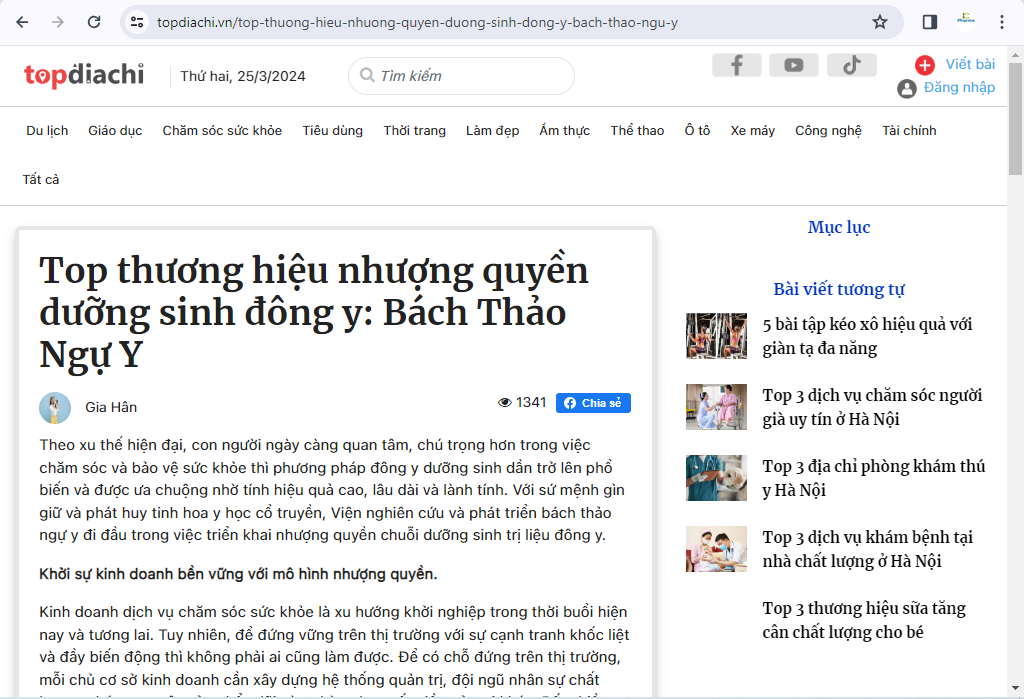Select the Ẩm thực menu item

565,131
